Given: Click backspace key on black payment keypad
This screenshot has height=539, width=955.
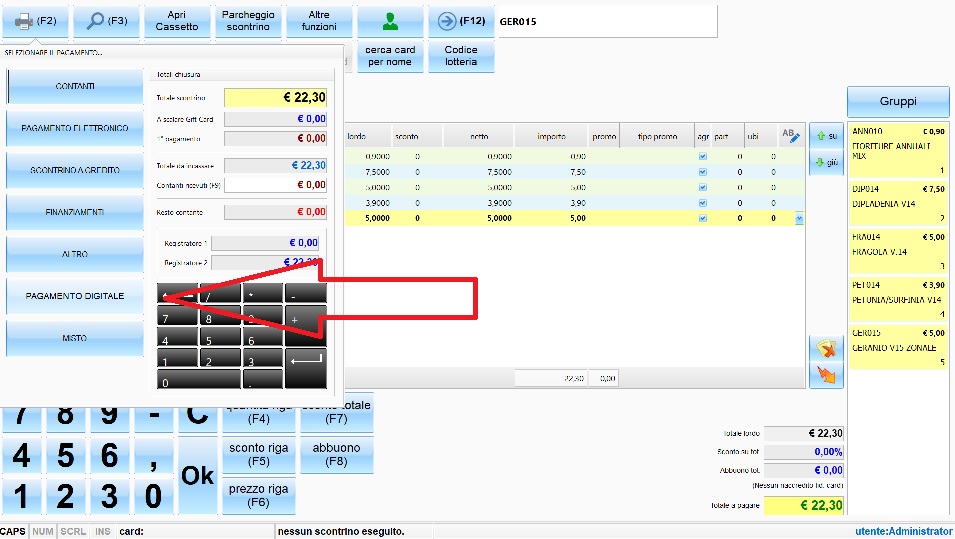Looking at the screenshot, I should tap(177, 294).
